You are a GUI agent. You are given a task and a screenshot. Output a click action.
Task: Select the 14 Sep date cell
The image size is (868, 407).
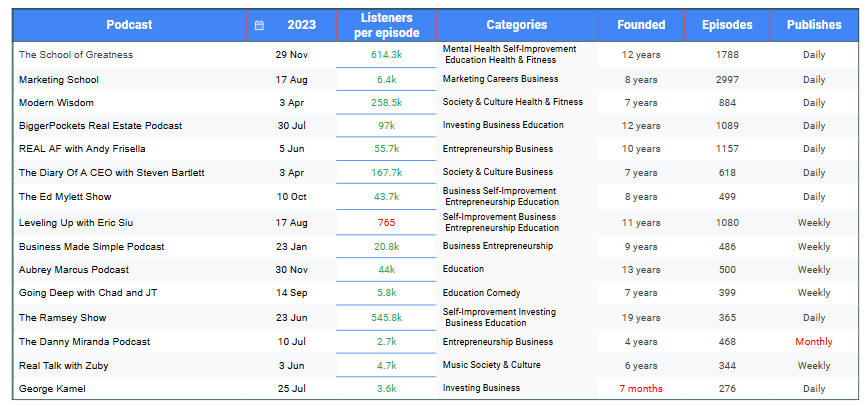[x=292, y=293]
